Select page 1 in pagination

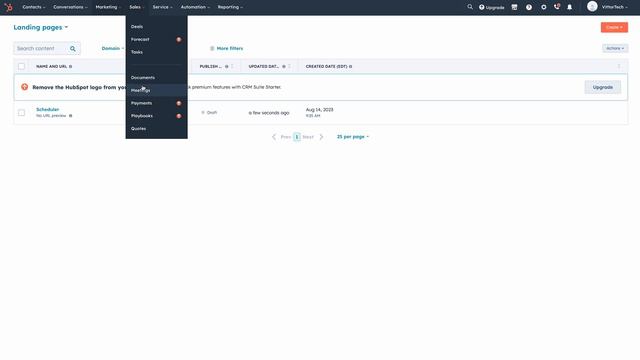[x=297, y=137]
